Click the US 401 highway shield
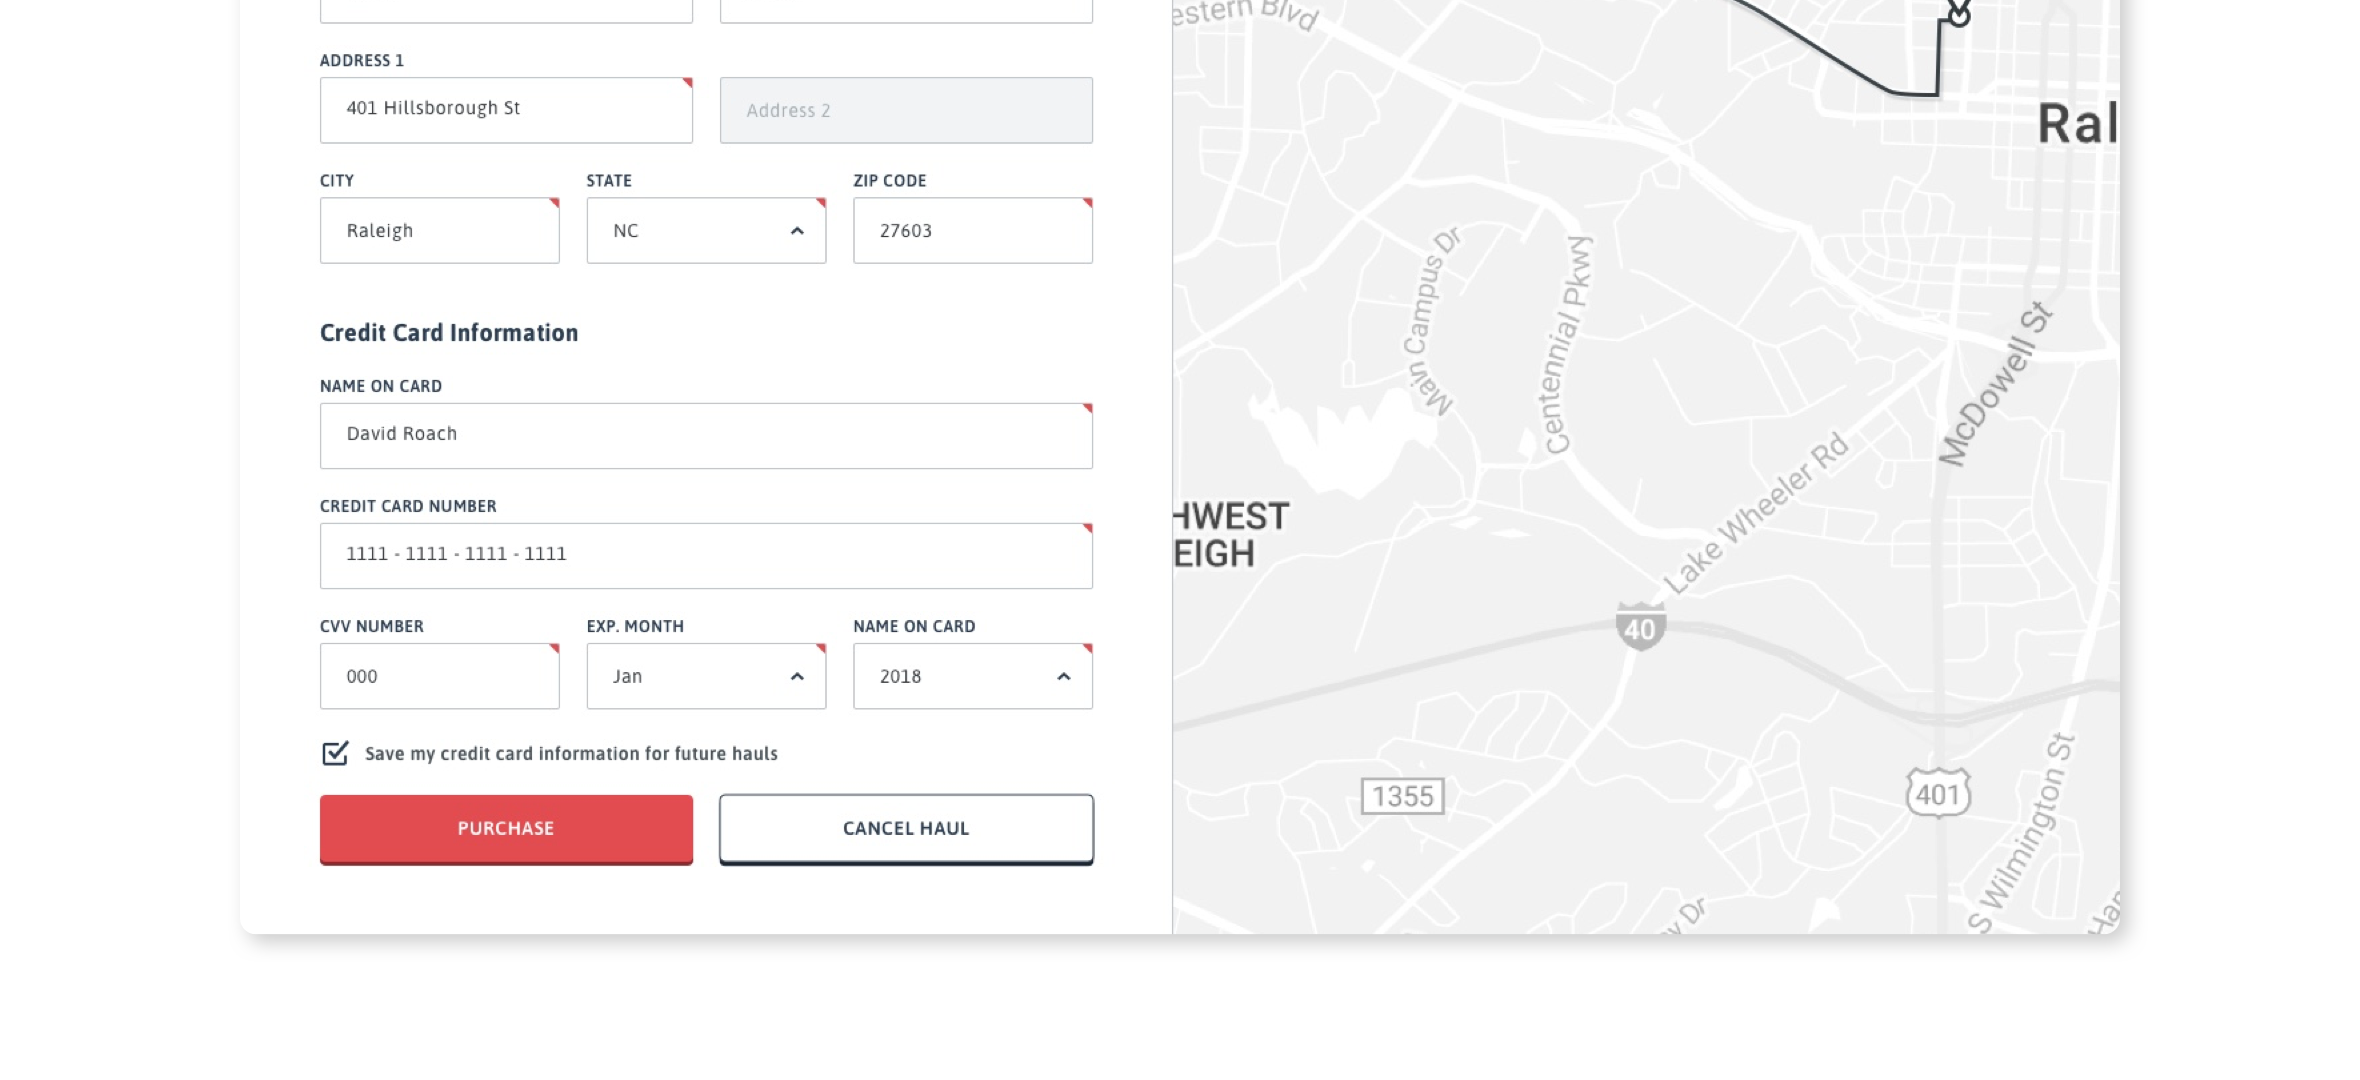2360x1080 pixels. pos(1937,794)
